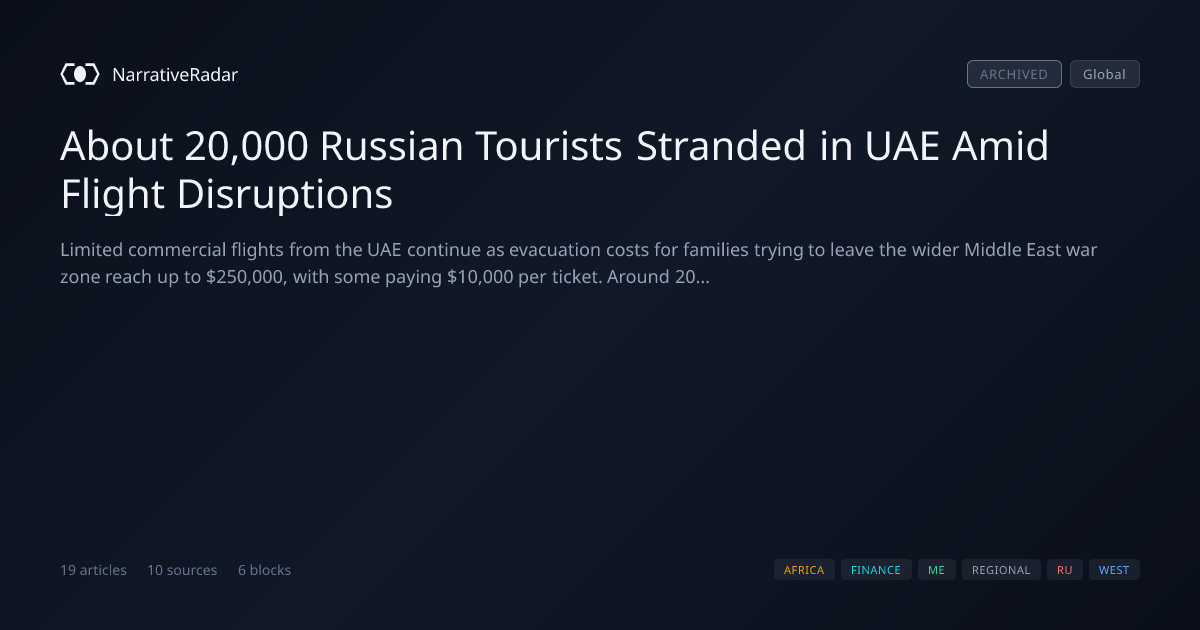Viewport: 1200px width, 630px height.
Task: Show the 6 blocks breakdown
Action: (x=264, y=570)
